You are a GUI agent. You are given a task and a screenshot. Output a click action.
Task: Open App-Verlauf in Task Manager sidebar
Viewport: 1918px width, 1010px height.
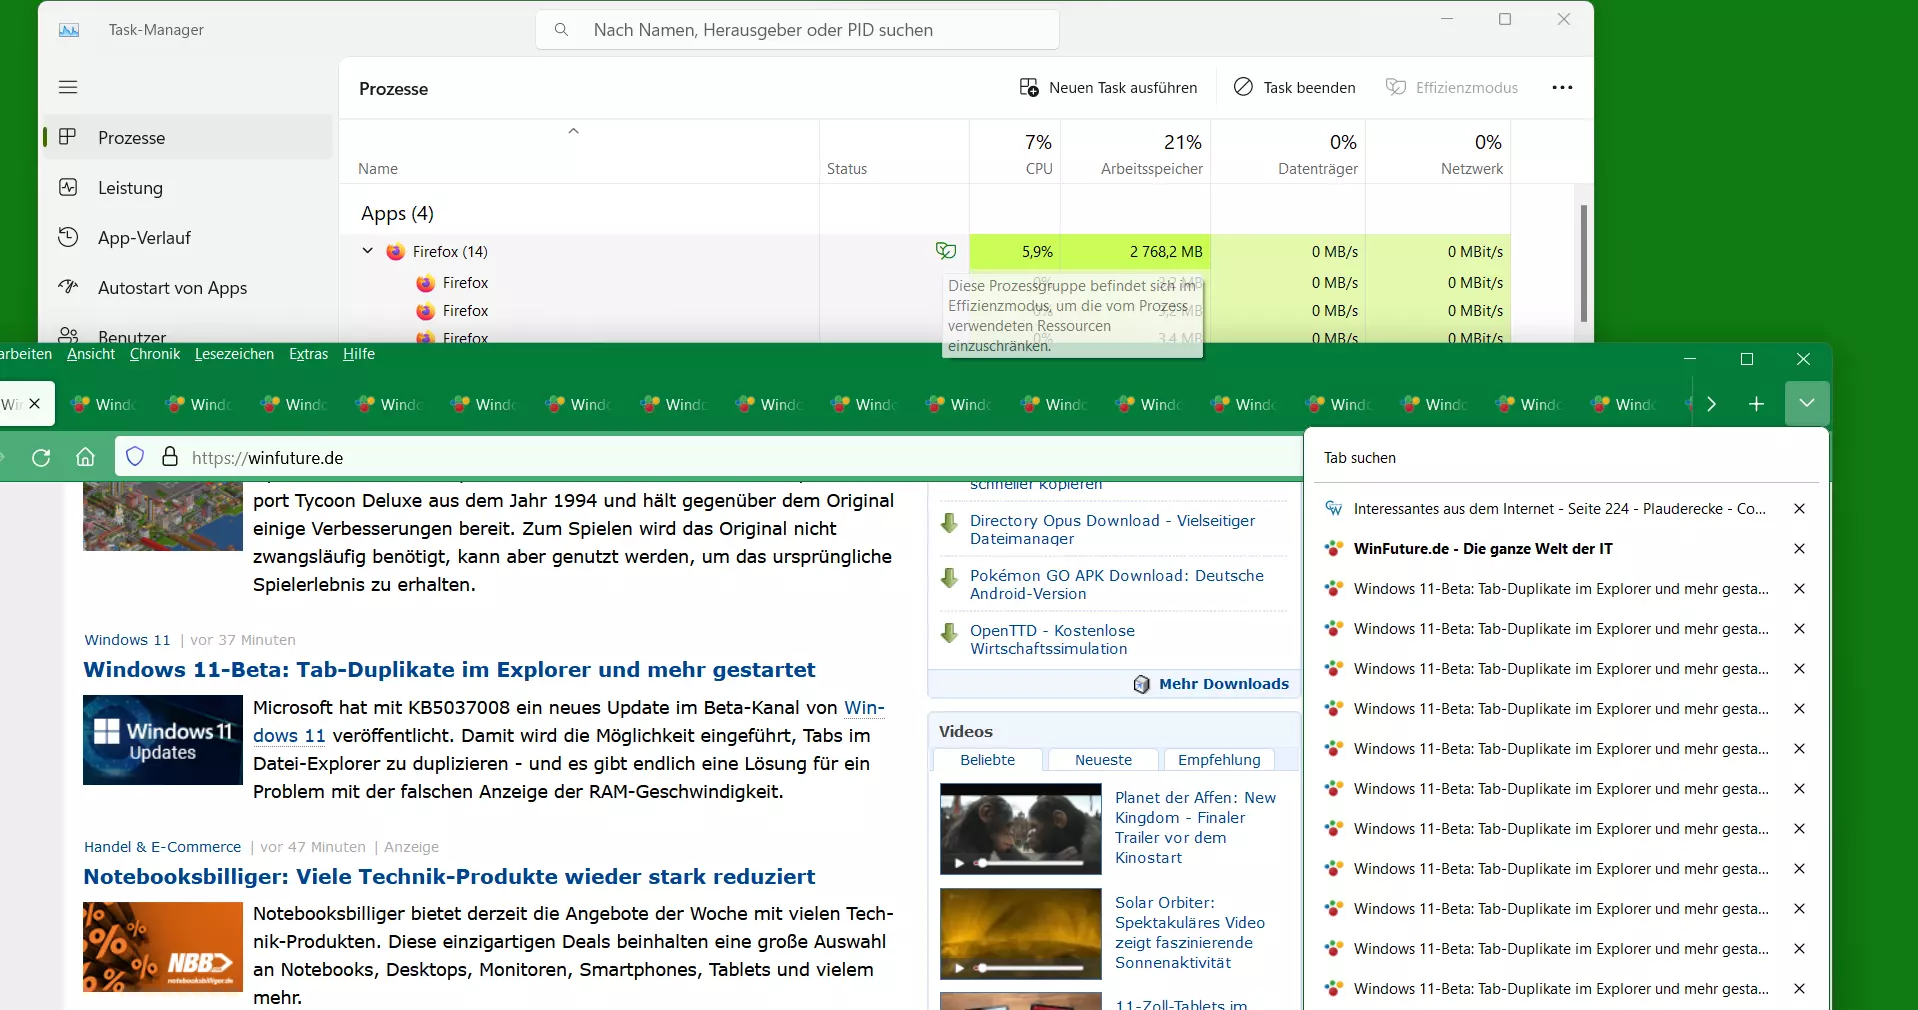[x=188, y=237]
